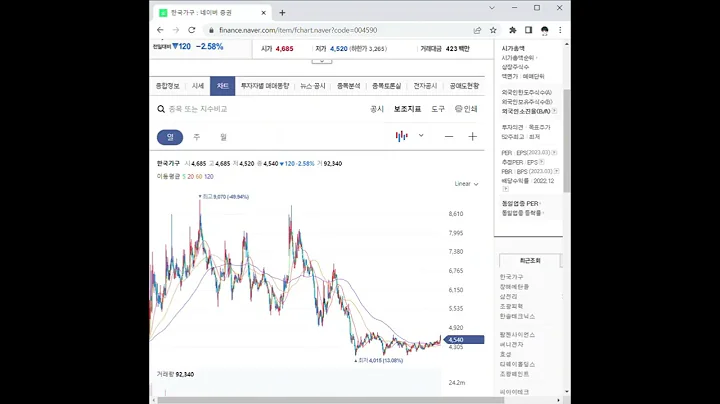Go back with the browser back arrow
Viewport: 720px width, 404px height.
point(160,30)
